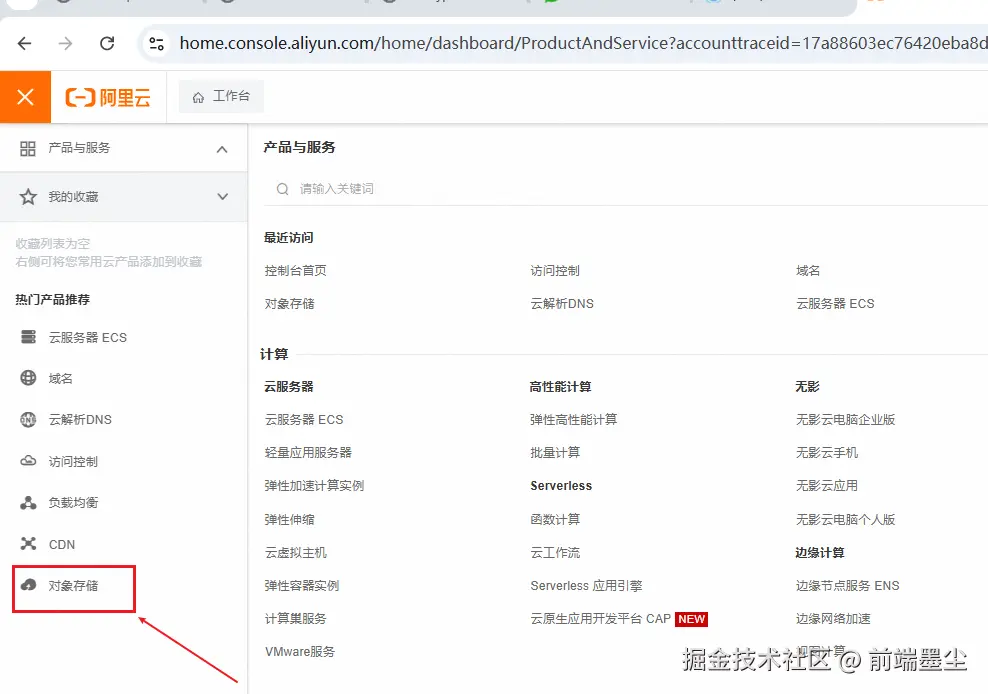Screen dimensions: 988x694
Task: Open Serverless 应用引擎
Action: coord(586,586)
